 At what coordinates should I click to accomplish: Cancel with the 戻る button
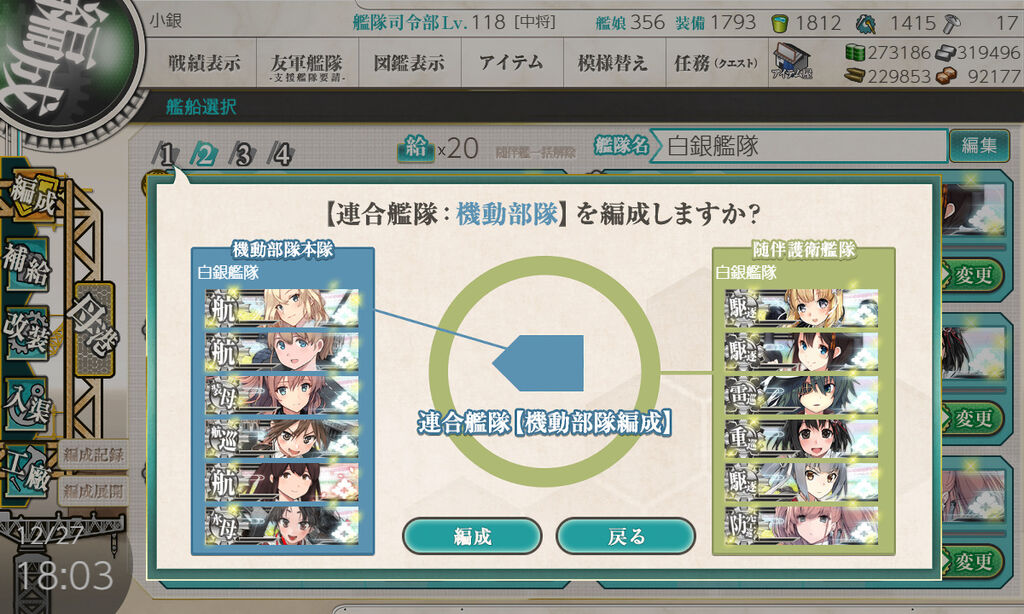pos(626,536)
